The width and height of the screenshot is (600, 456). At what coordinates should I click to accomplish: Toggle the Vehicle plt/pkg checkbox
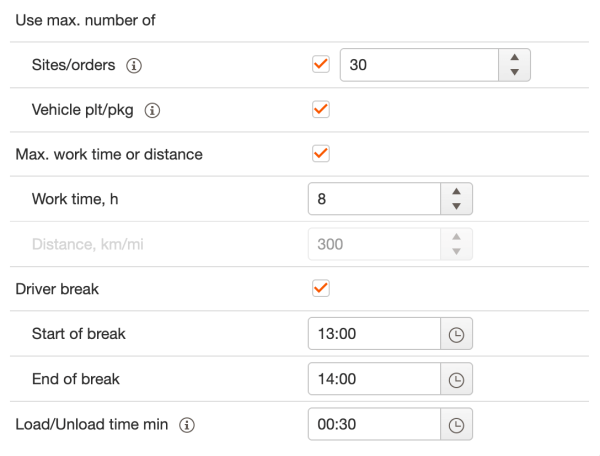321,109
